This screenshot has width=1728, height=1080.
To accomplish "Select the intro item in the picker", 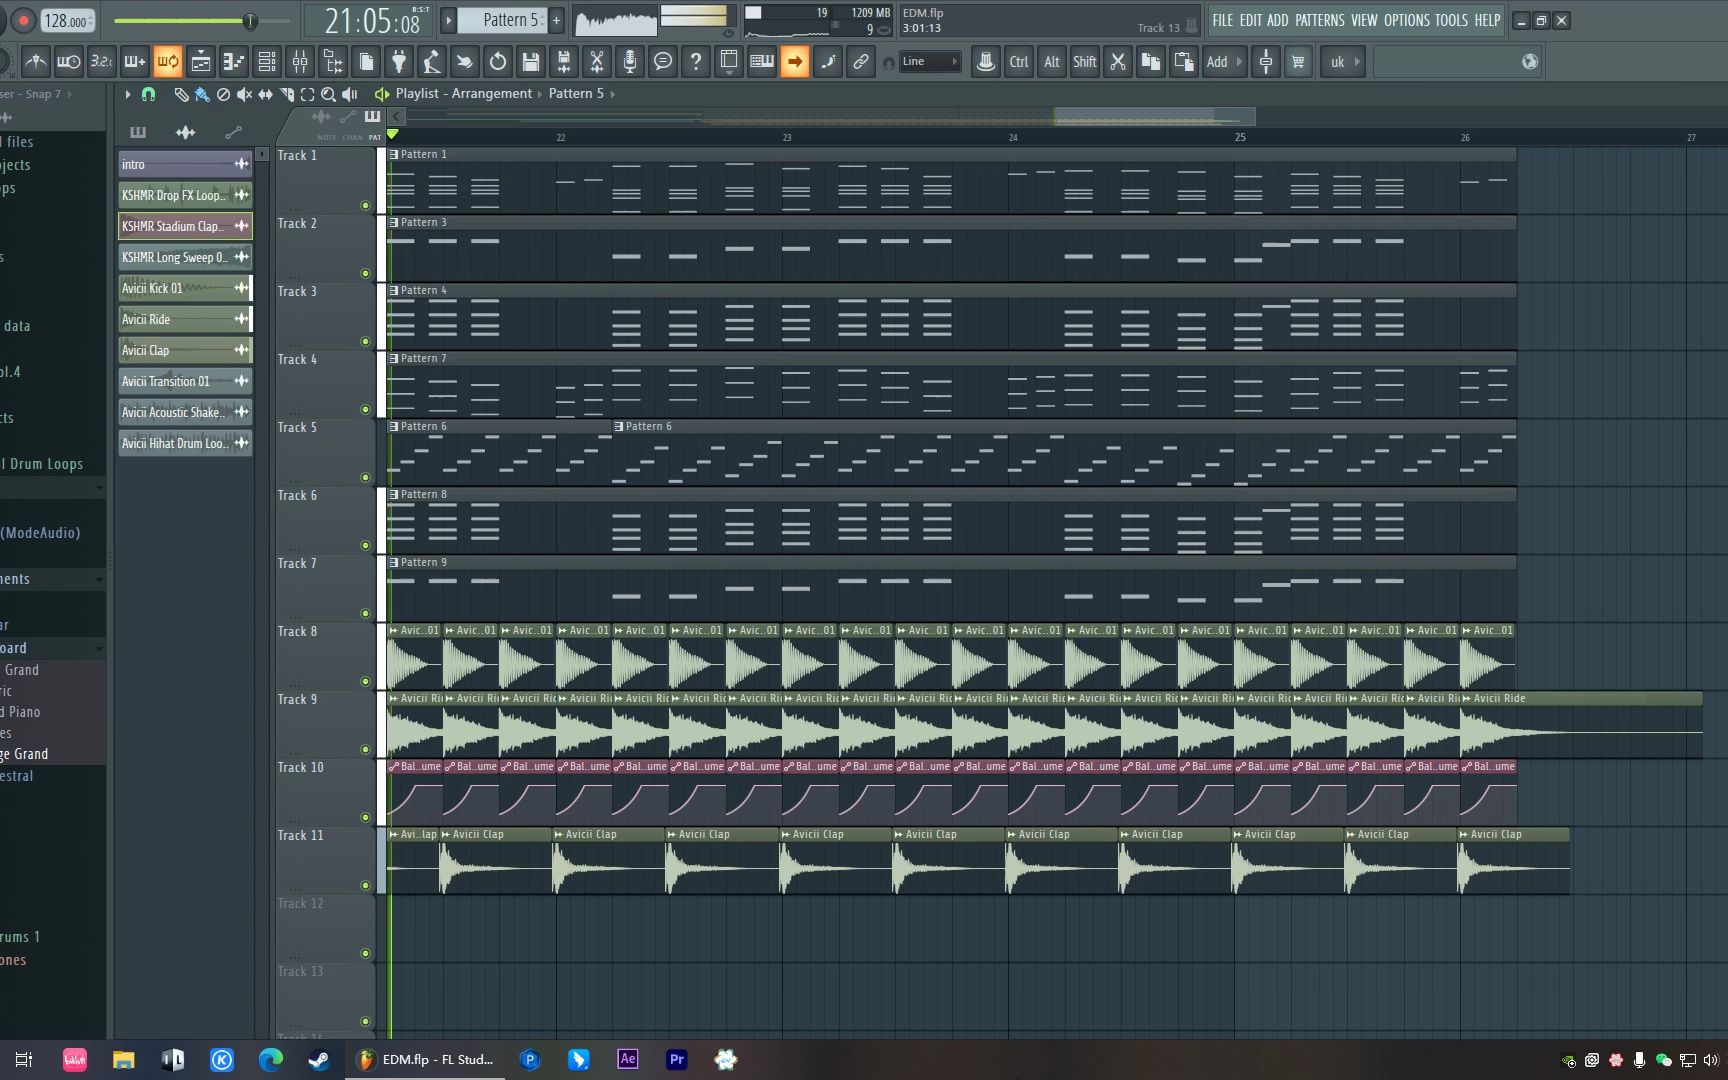I will 185,164.
